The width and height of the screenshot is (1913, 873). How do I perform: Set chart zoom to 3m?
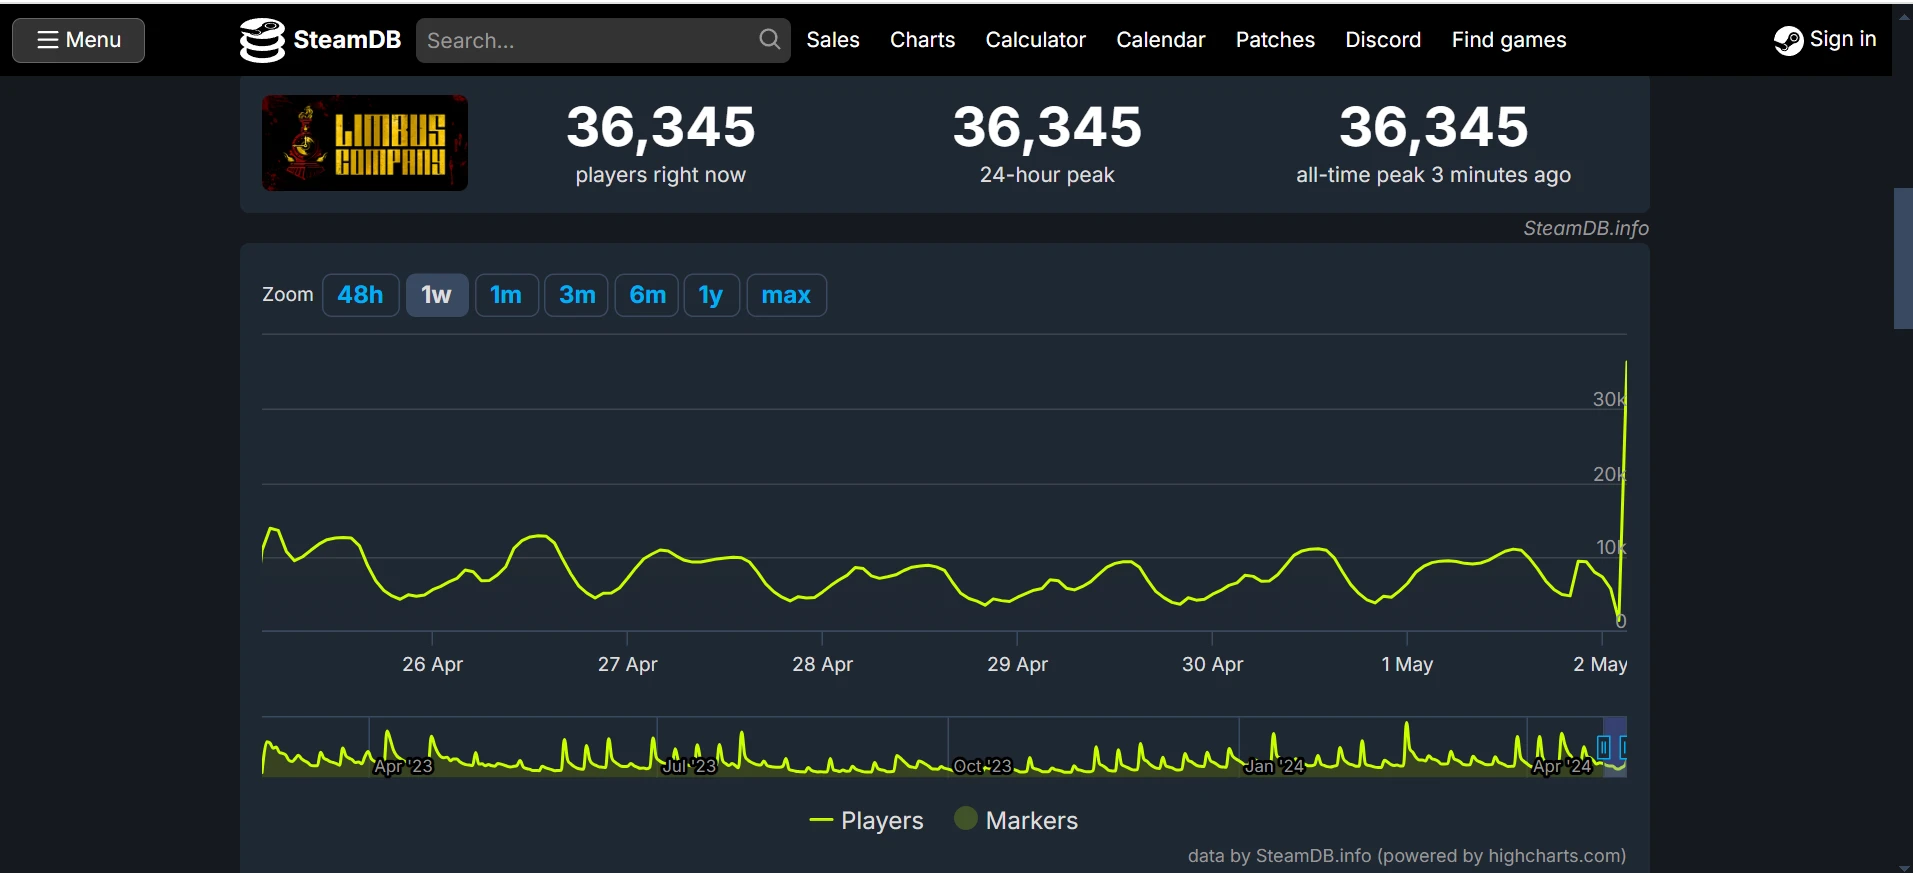pyautogui.click(x=577, y=295)
